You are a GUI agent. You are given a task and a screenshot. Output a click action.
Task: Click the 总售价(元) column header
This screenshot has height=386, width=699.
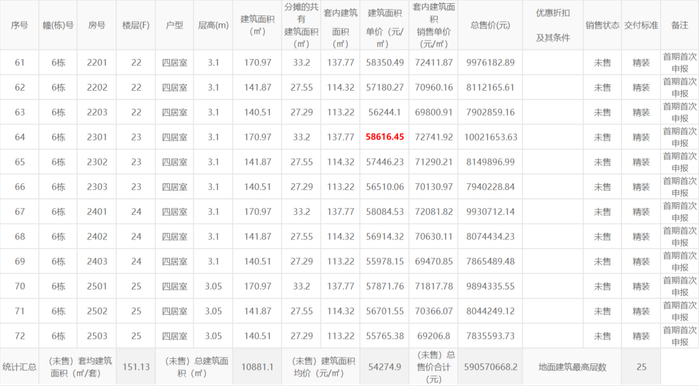(x=490, y=25)
